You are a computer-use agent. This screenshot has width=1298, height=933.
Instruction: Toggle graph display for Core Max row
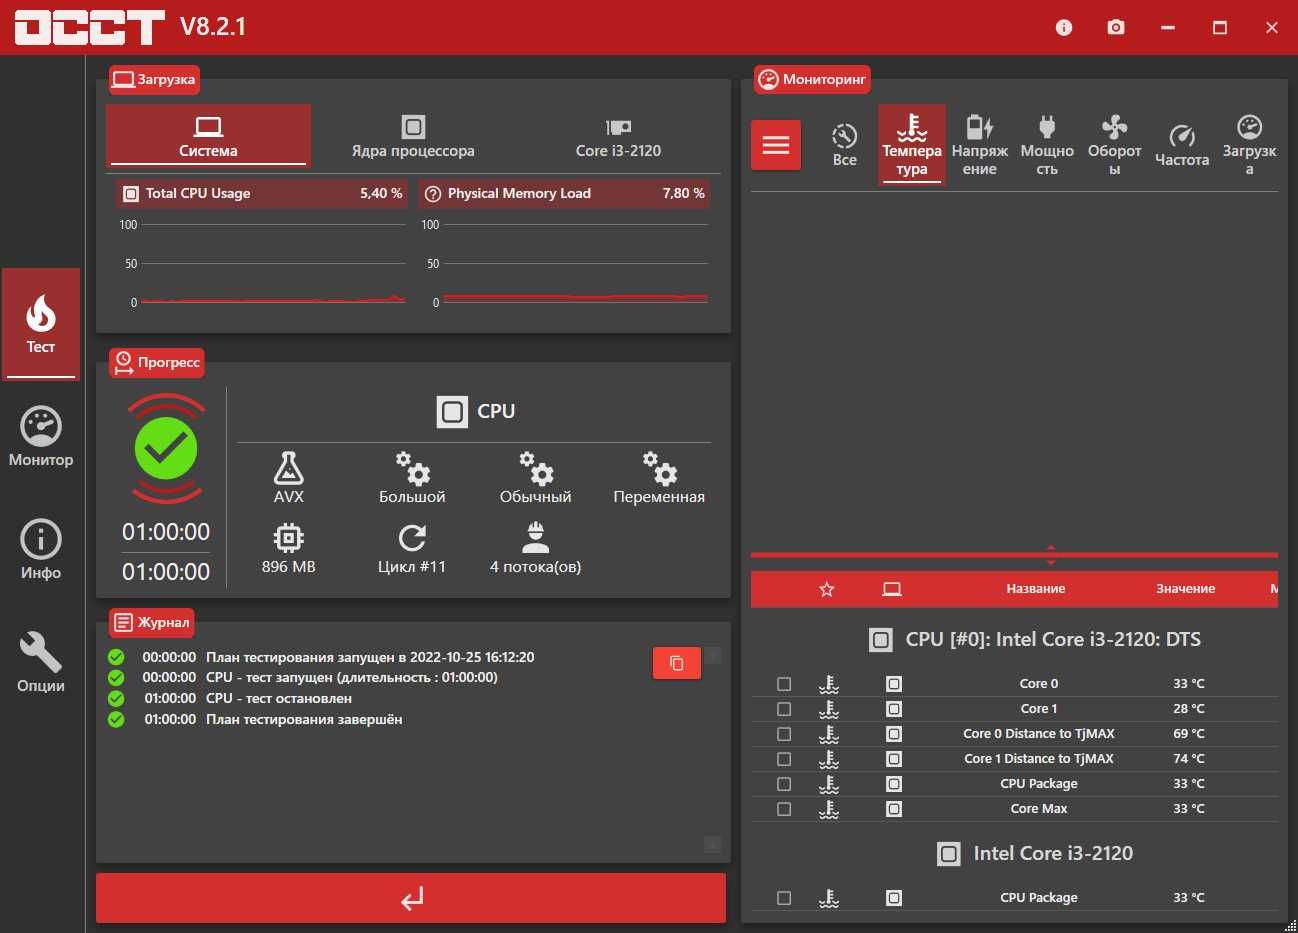click(894, 809)
